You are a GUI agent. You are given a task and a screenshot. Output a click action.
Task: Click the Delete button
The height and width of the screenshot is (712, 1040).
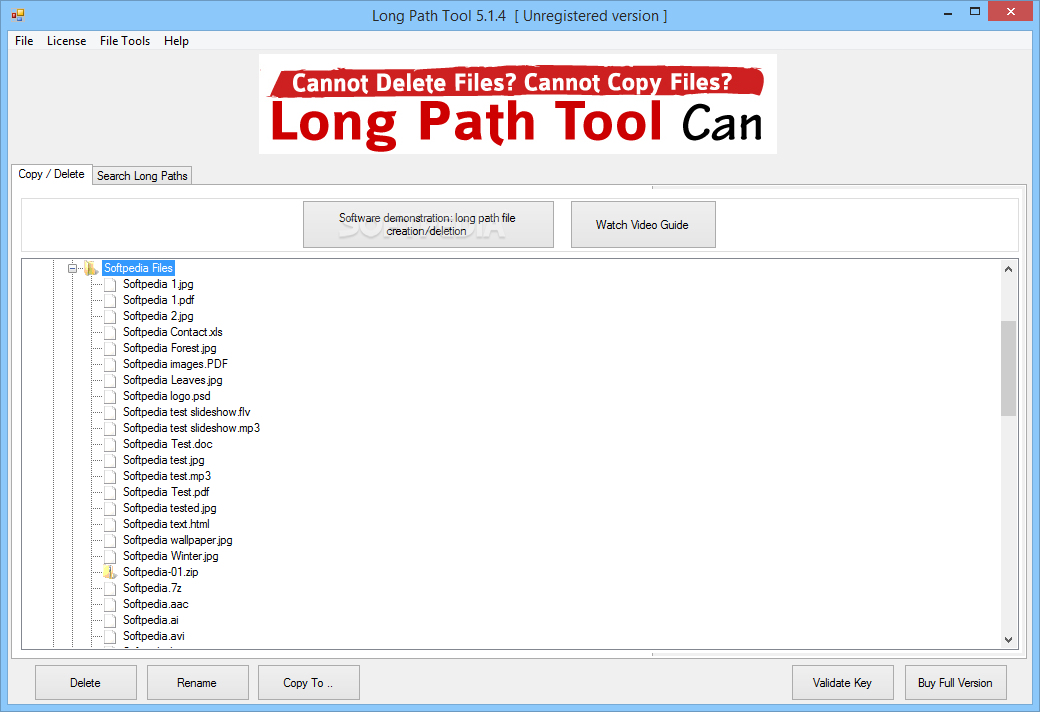point(86,683)
